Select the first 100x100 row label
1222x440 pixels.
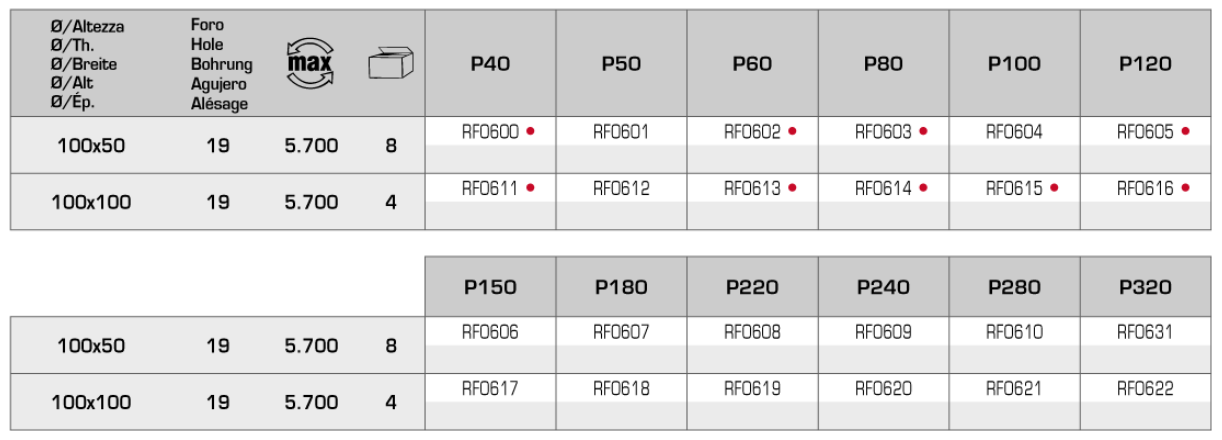[91, 202]
